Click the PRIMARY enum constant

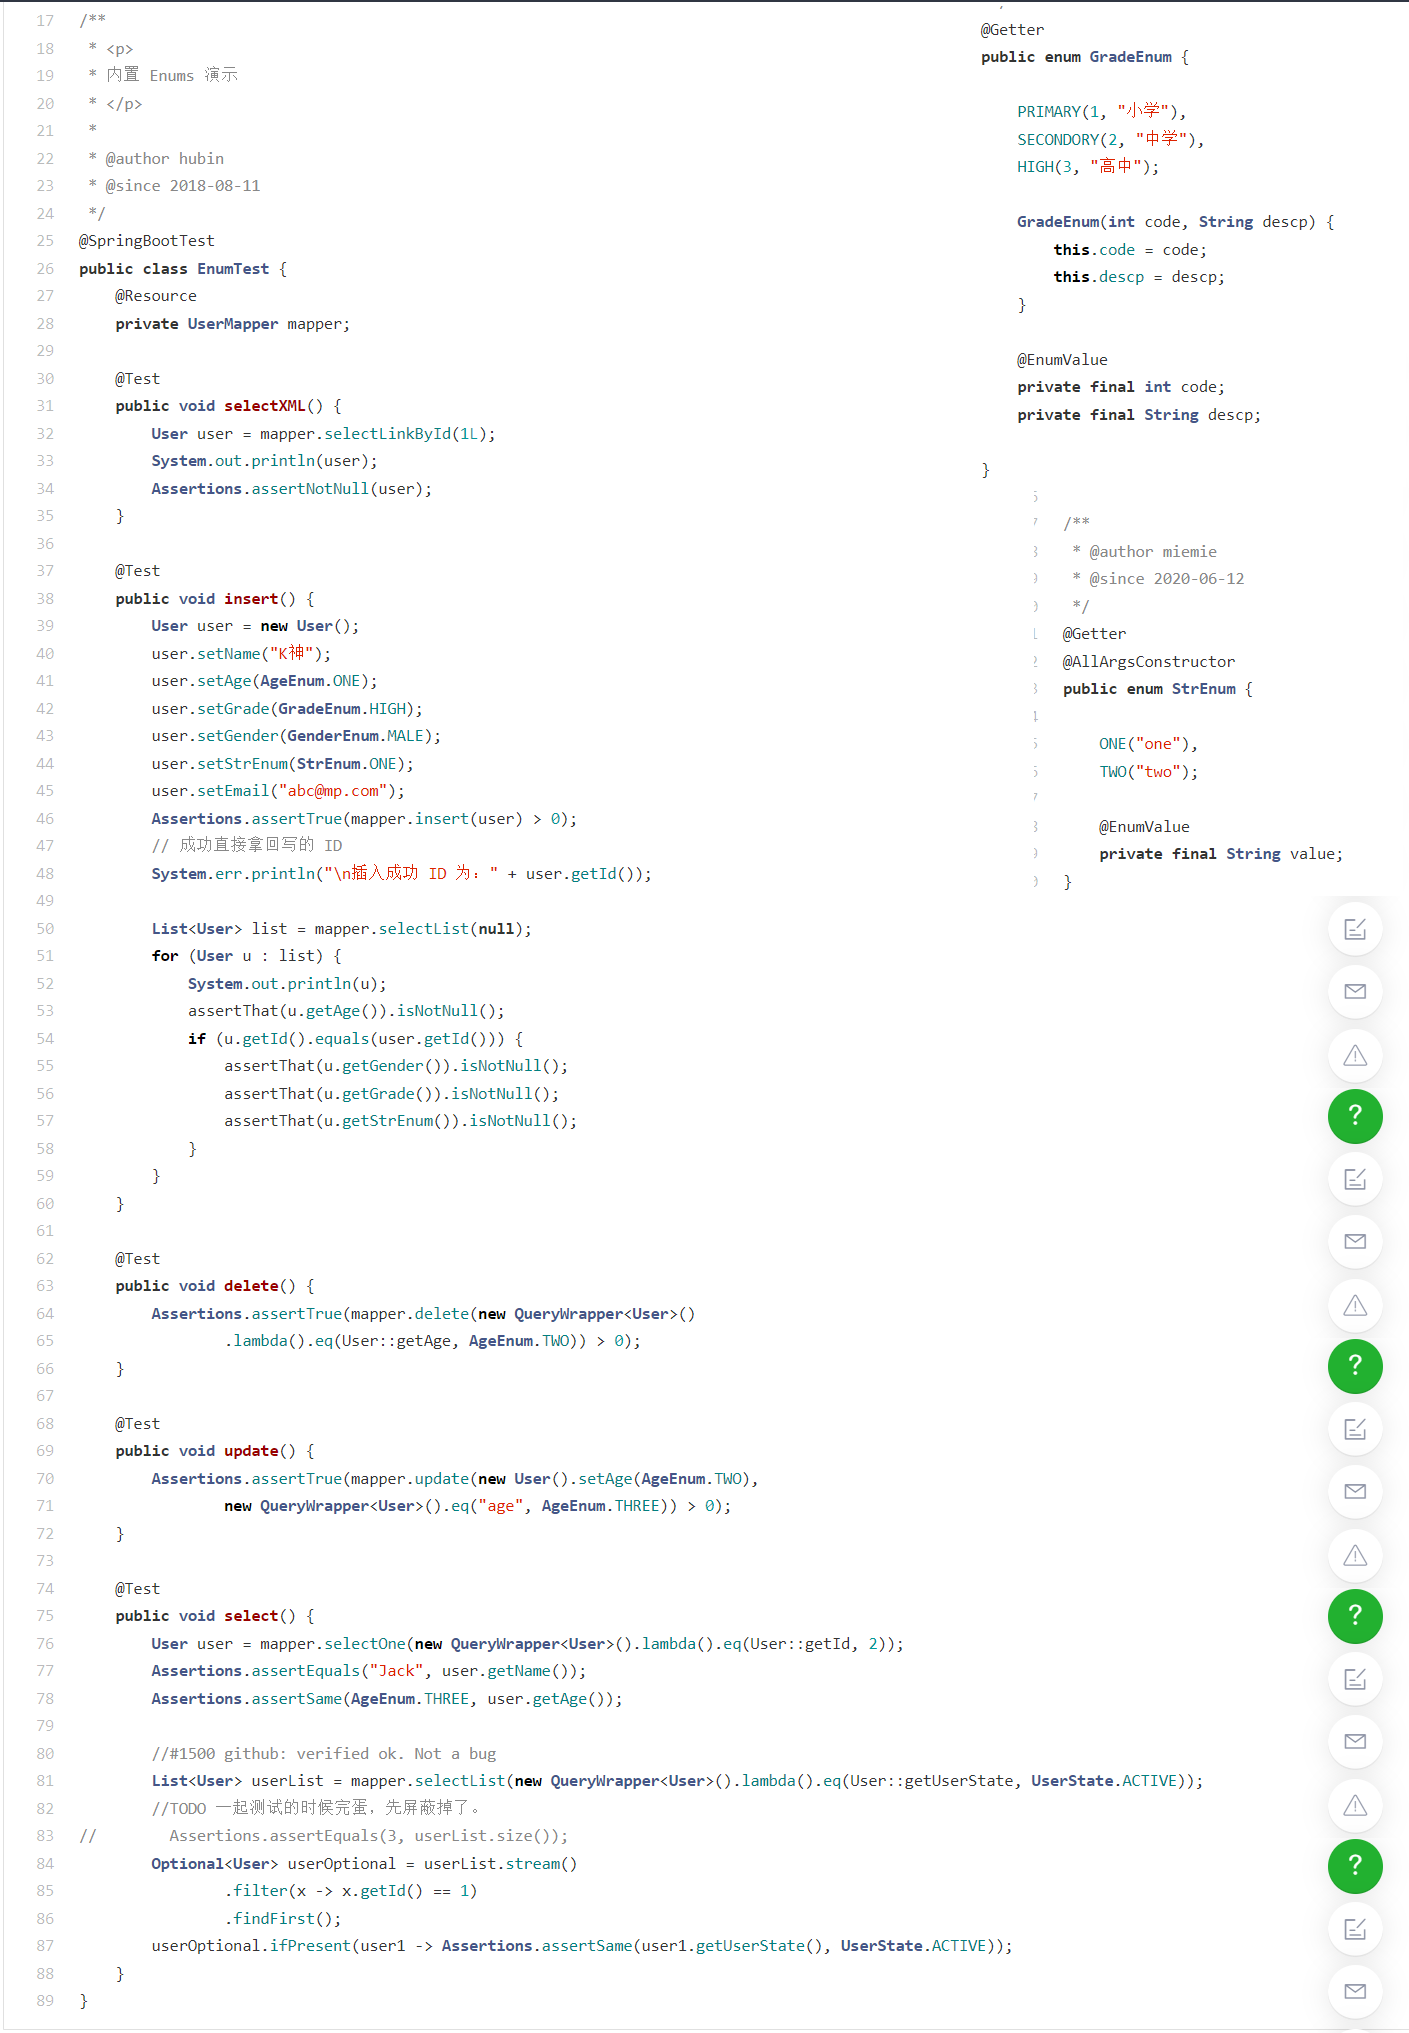(1049, 112)
